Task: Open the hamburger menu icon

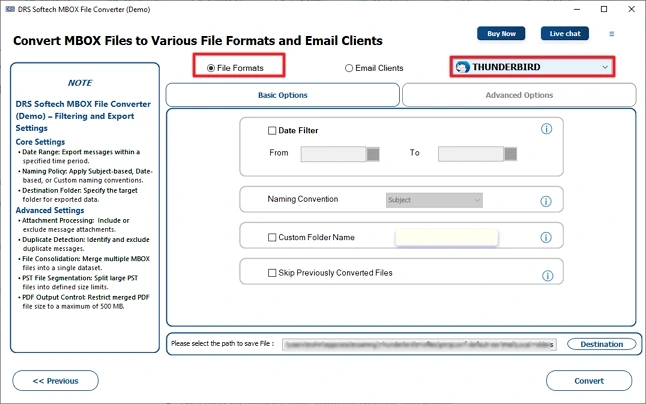Action: pyautogui.click(x=612, y=34)
